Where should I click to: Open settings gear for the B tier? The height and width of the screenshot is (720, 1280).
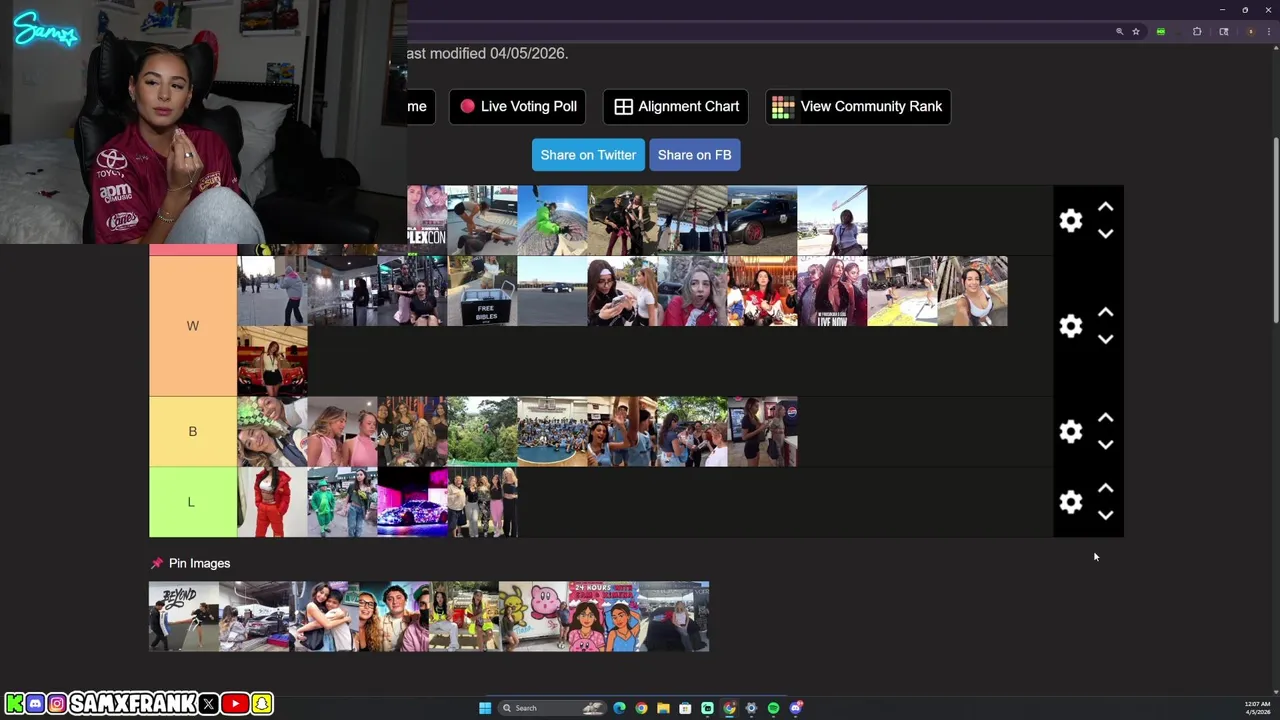(x=1071, y=431)
